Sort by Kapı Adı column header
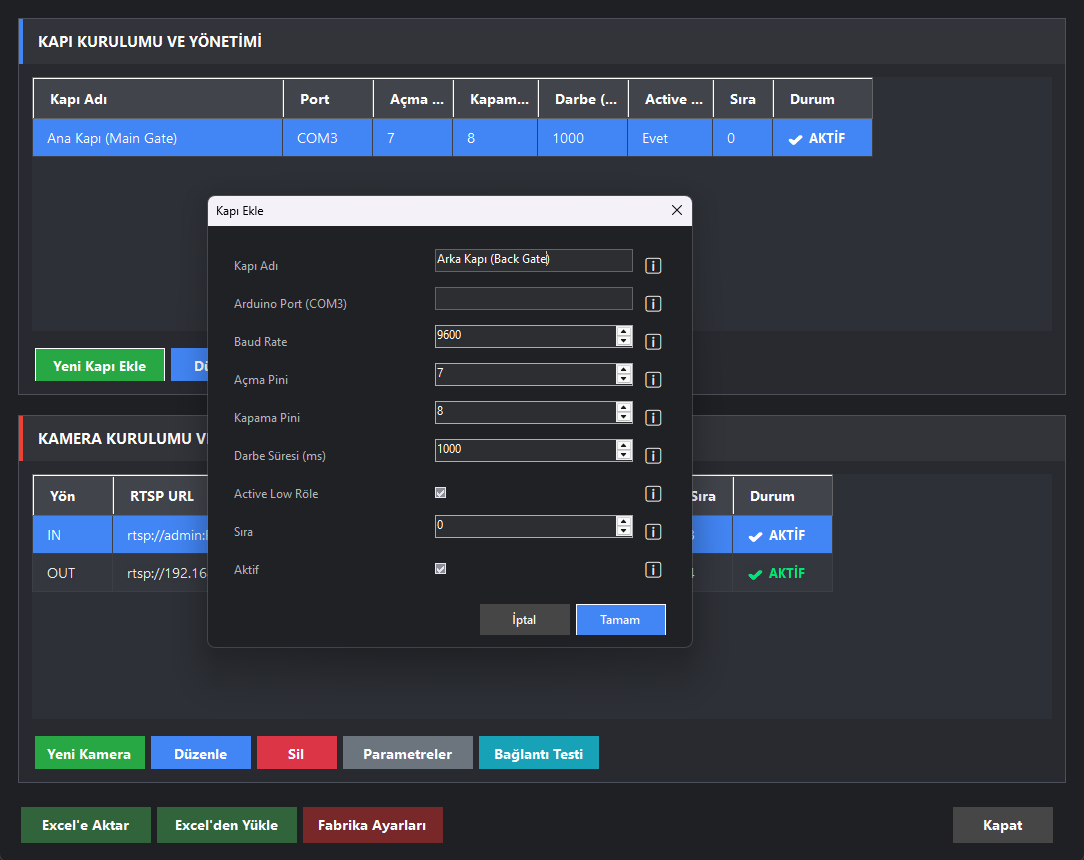Image resolution: width=1084 pixels, height=860 pixels. [x=158, y=99]
